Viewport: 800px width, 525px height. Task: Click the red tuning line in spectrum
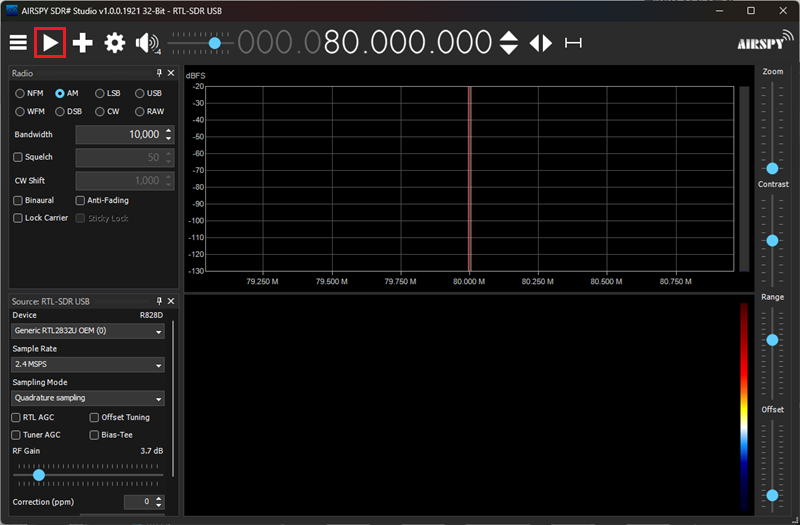tap(469, 179)
